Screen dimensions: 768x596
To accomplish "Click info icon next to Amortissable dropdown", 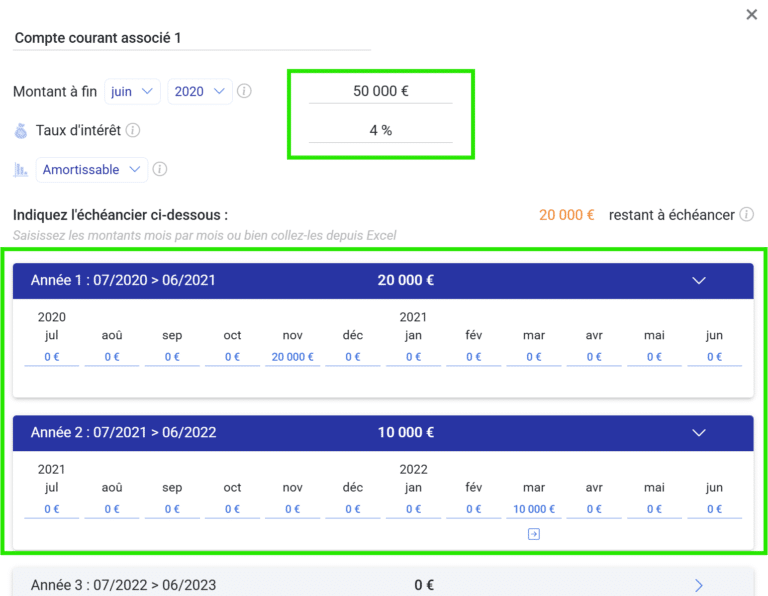I will 160,169.
